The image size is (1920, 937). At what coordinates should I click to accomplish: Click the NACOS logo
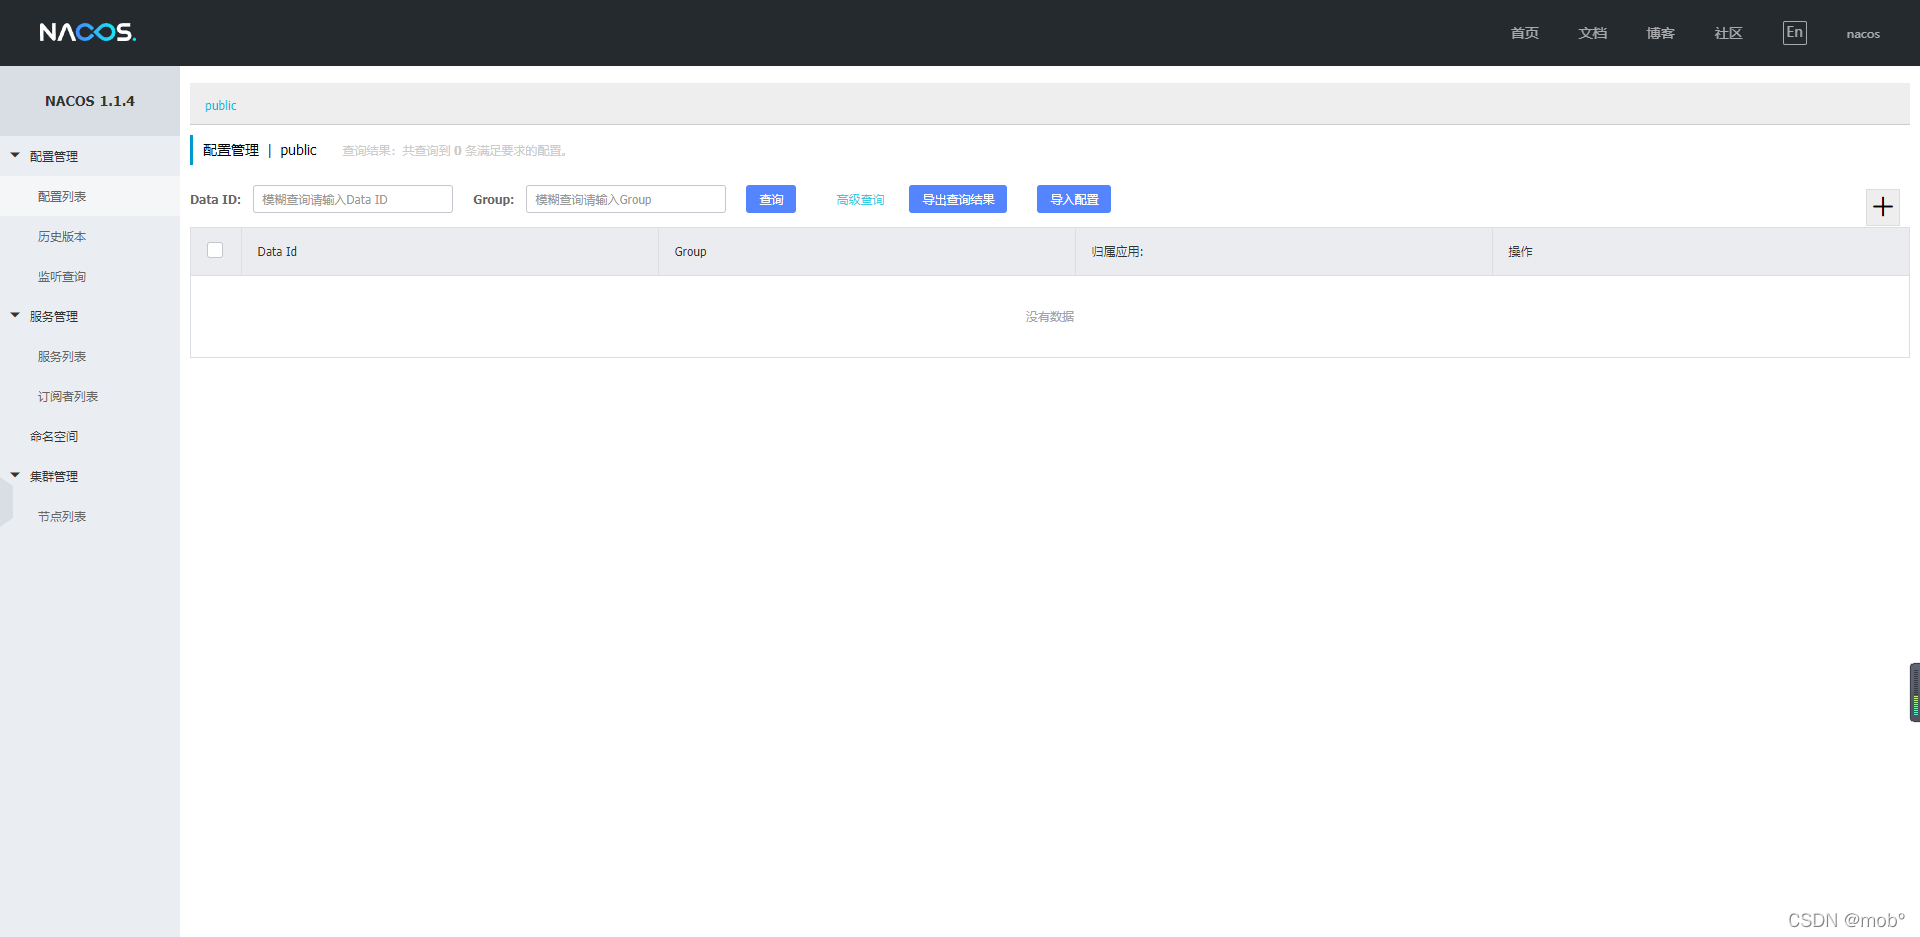coord(88,32)
